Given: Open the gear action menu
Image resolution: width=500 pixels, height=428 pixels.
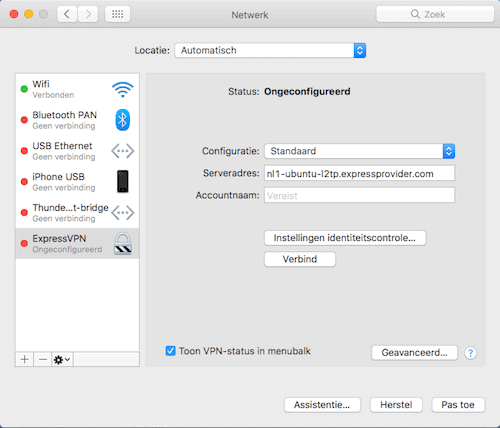Looking at the screenshot, I should point(62,359).
